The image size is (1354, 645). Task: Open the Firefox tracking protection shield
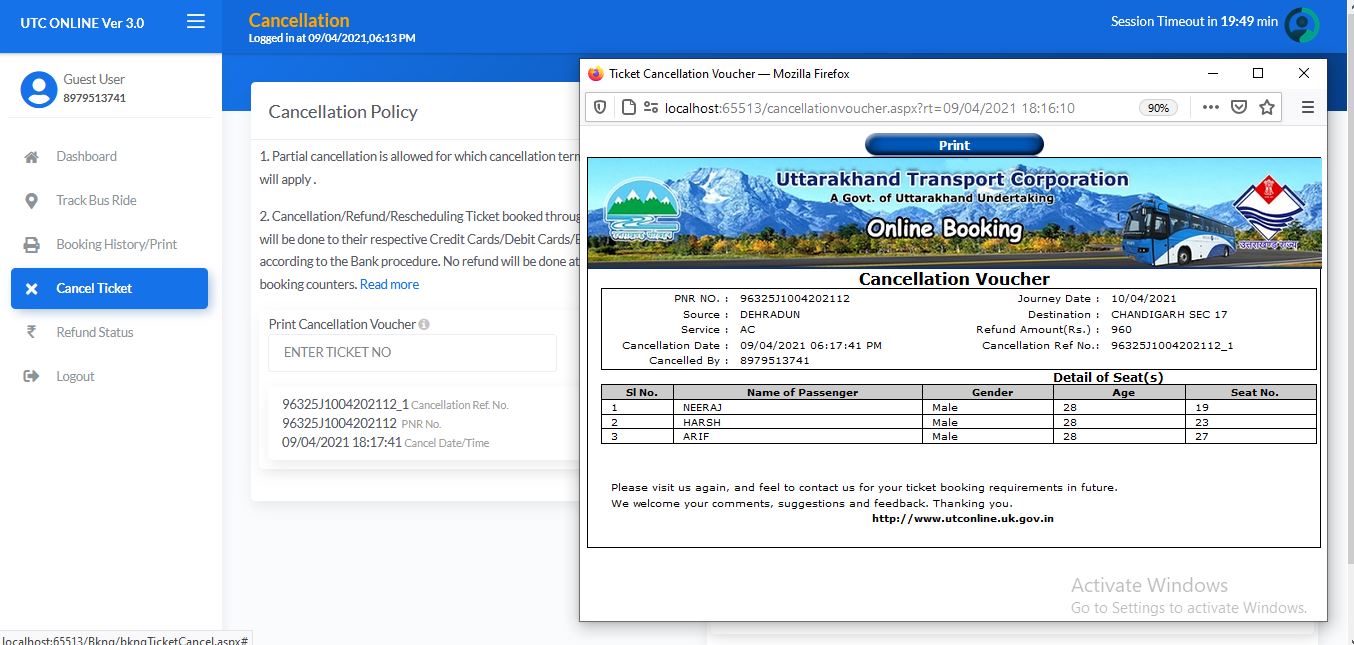pyautogui.click(x=600, y=108)
